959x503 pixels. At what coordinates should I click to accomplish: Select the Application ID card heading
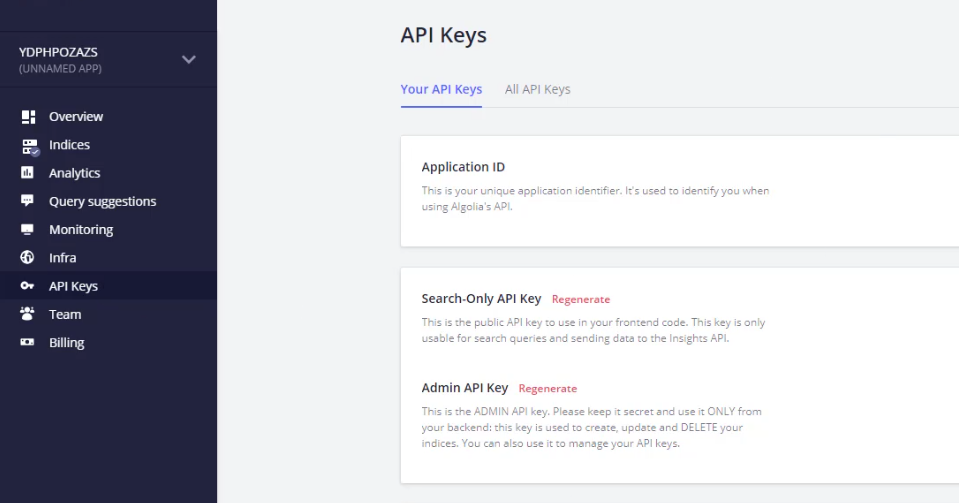(463, 167)
